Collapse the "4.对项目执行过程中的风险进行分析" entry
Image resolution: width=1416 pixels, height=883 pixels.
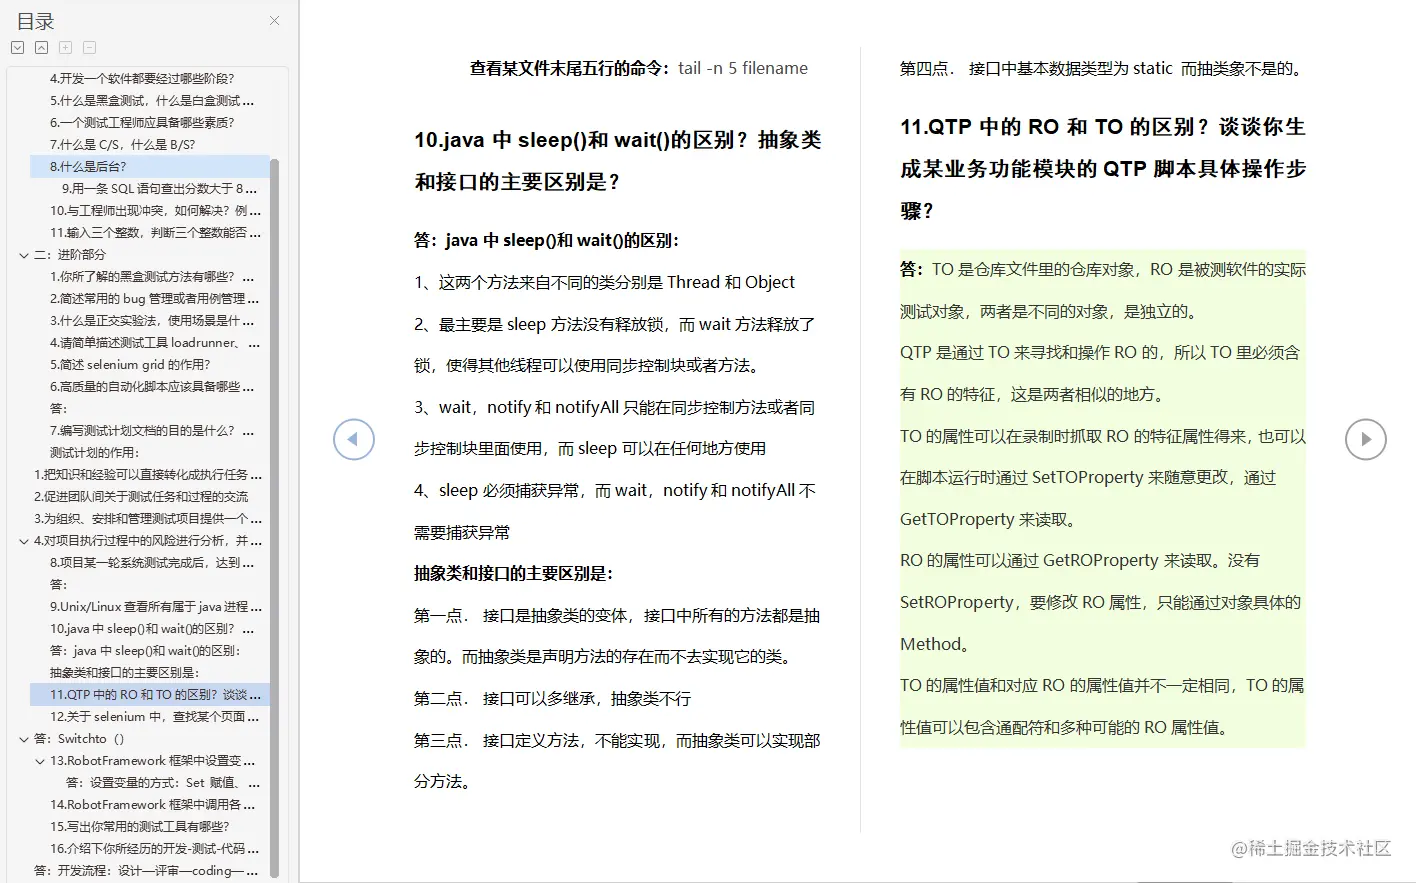point(22,540)
